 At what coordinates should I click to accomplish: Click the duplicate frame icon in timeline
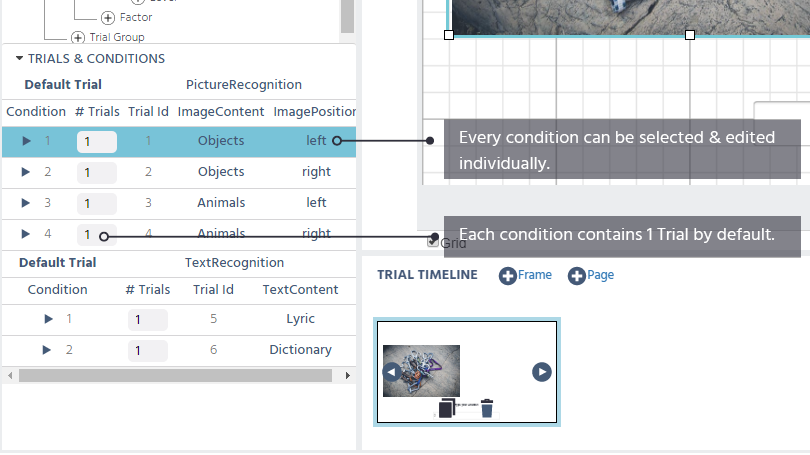pyautogui.click(x=447, y=408)
